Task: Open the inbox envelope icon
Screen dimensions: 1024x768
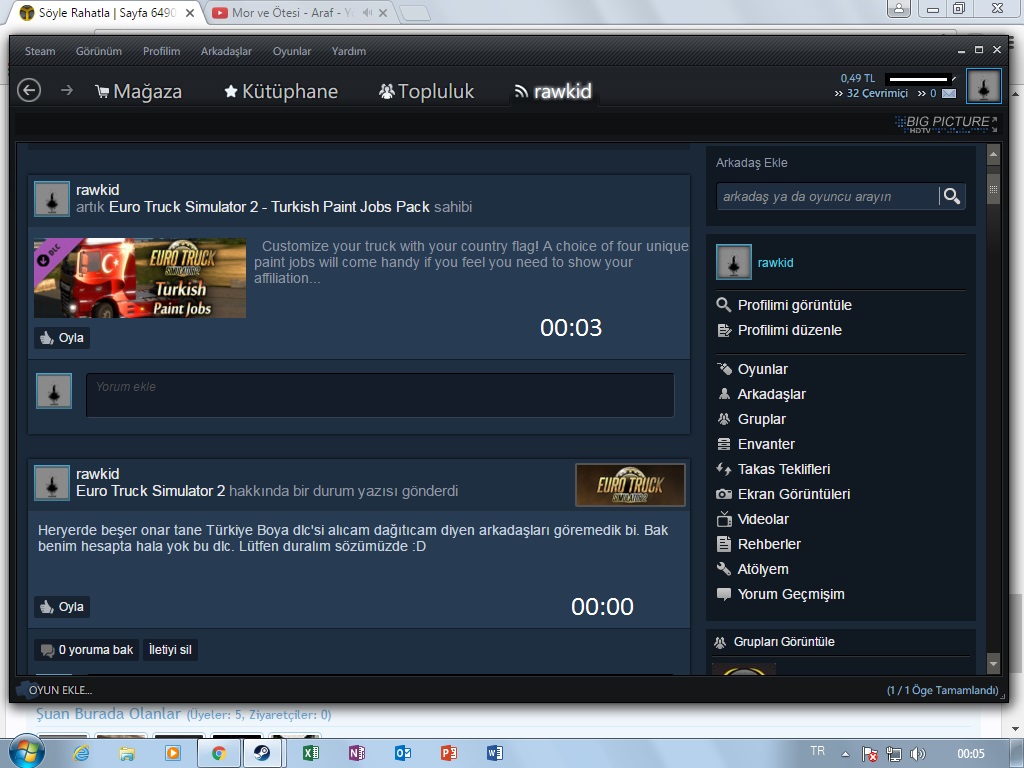Action: point(949,93)
